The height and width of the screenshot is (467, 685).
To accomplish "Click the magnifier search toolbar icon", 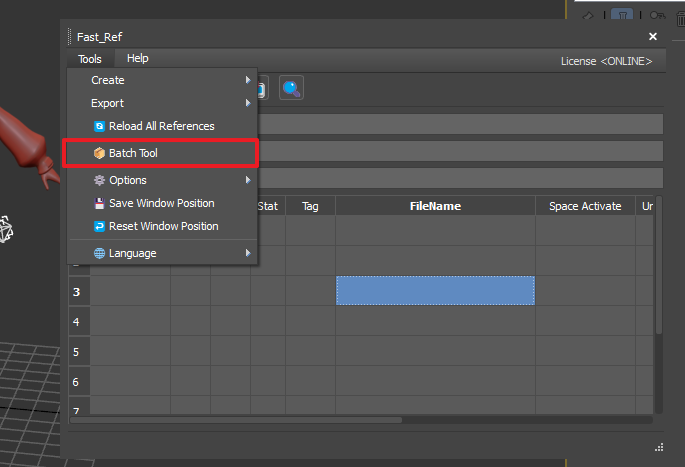I will pos(291,89).
